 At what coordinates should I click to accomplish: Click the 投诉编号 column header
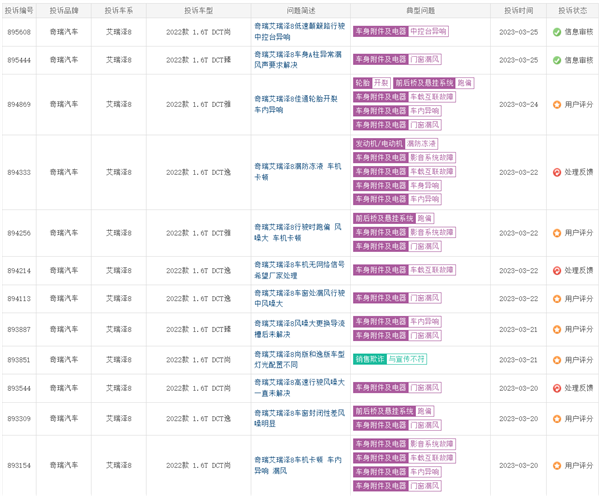(19, 11)
